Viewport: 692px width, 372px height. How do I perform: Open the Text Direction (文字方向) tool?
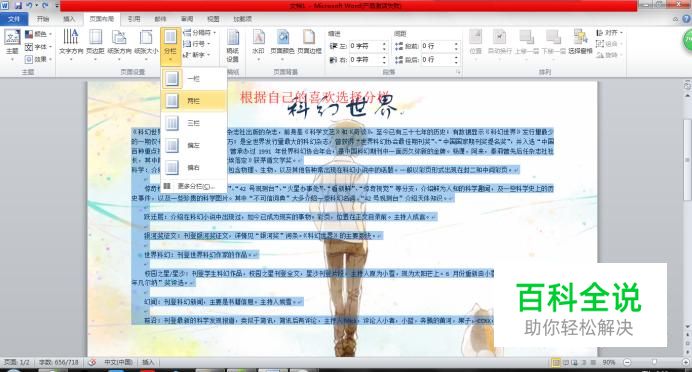point(71,43)
